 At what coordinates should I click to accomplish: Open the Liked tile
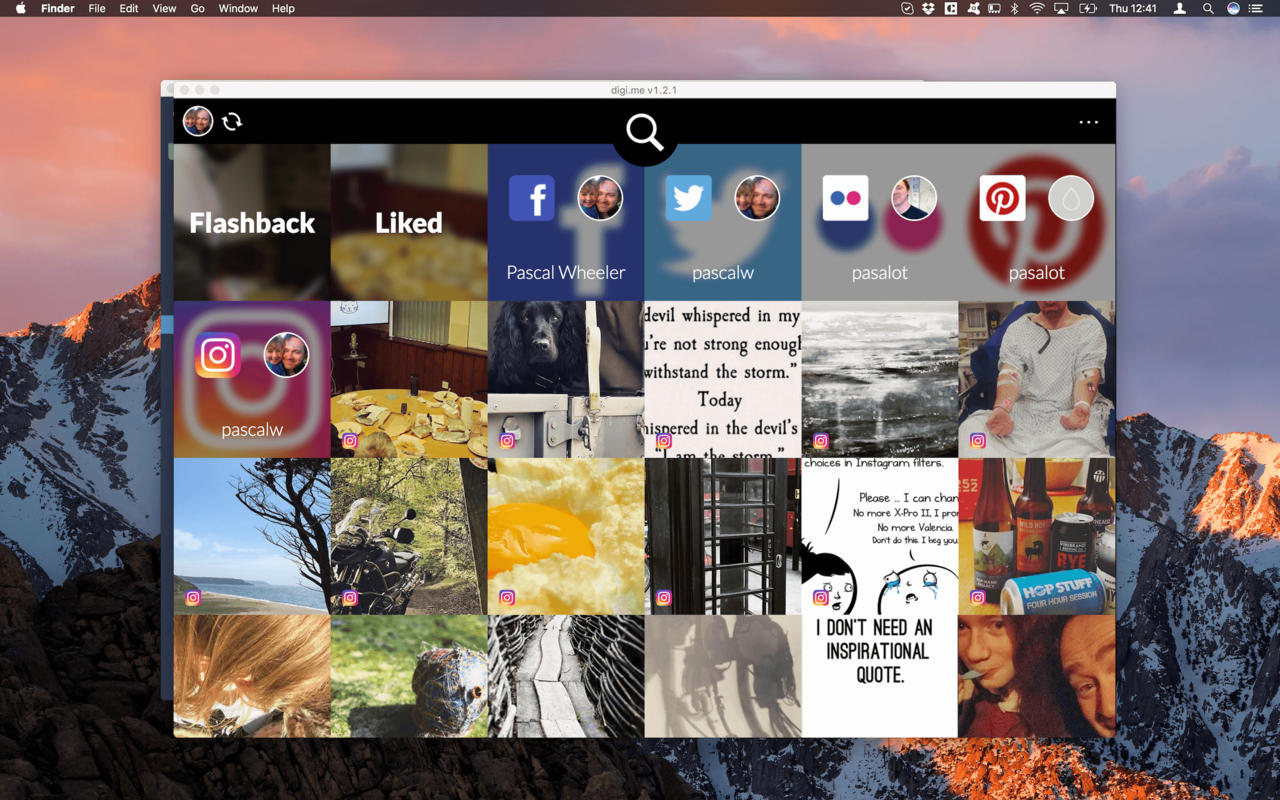click(x=409, y=222)
